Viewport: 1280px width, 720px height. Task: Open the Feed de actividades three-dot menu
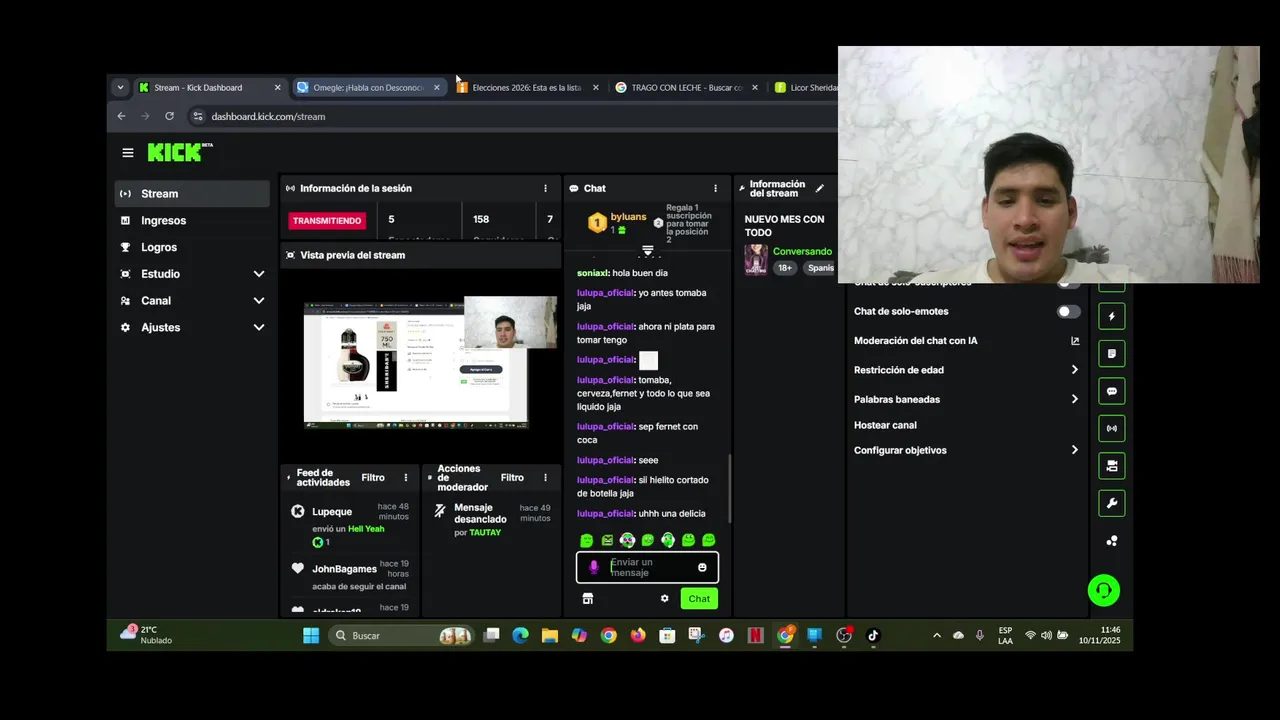click(x=405, y=478)
